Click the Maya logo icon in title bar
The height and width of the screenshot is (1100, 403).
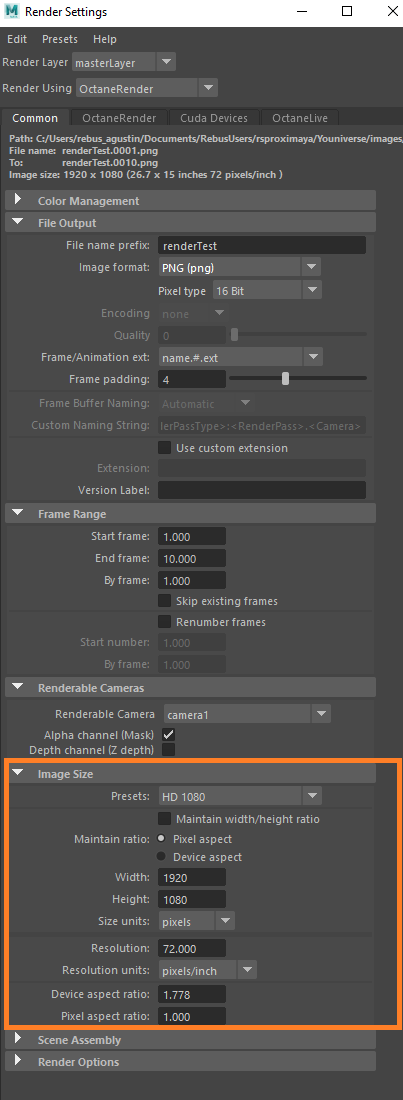click(11, 12)
